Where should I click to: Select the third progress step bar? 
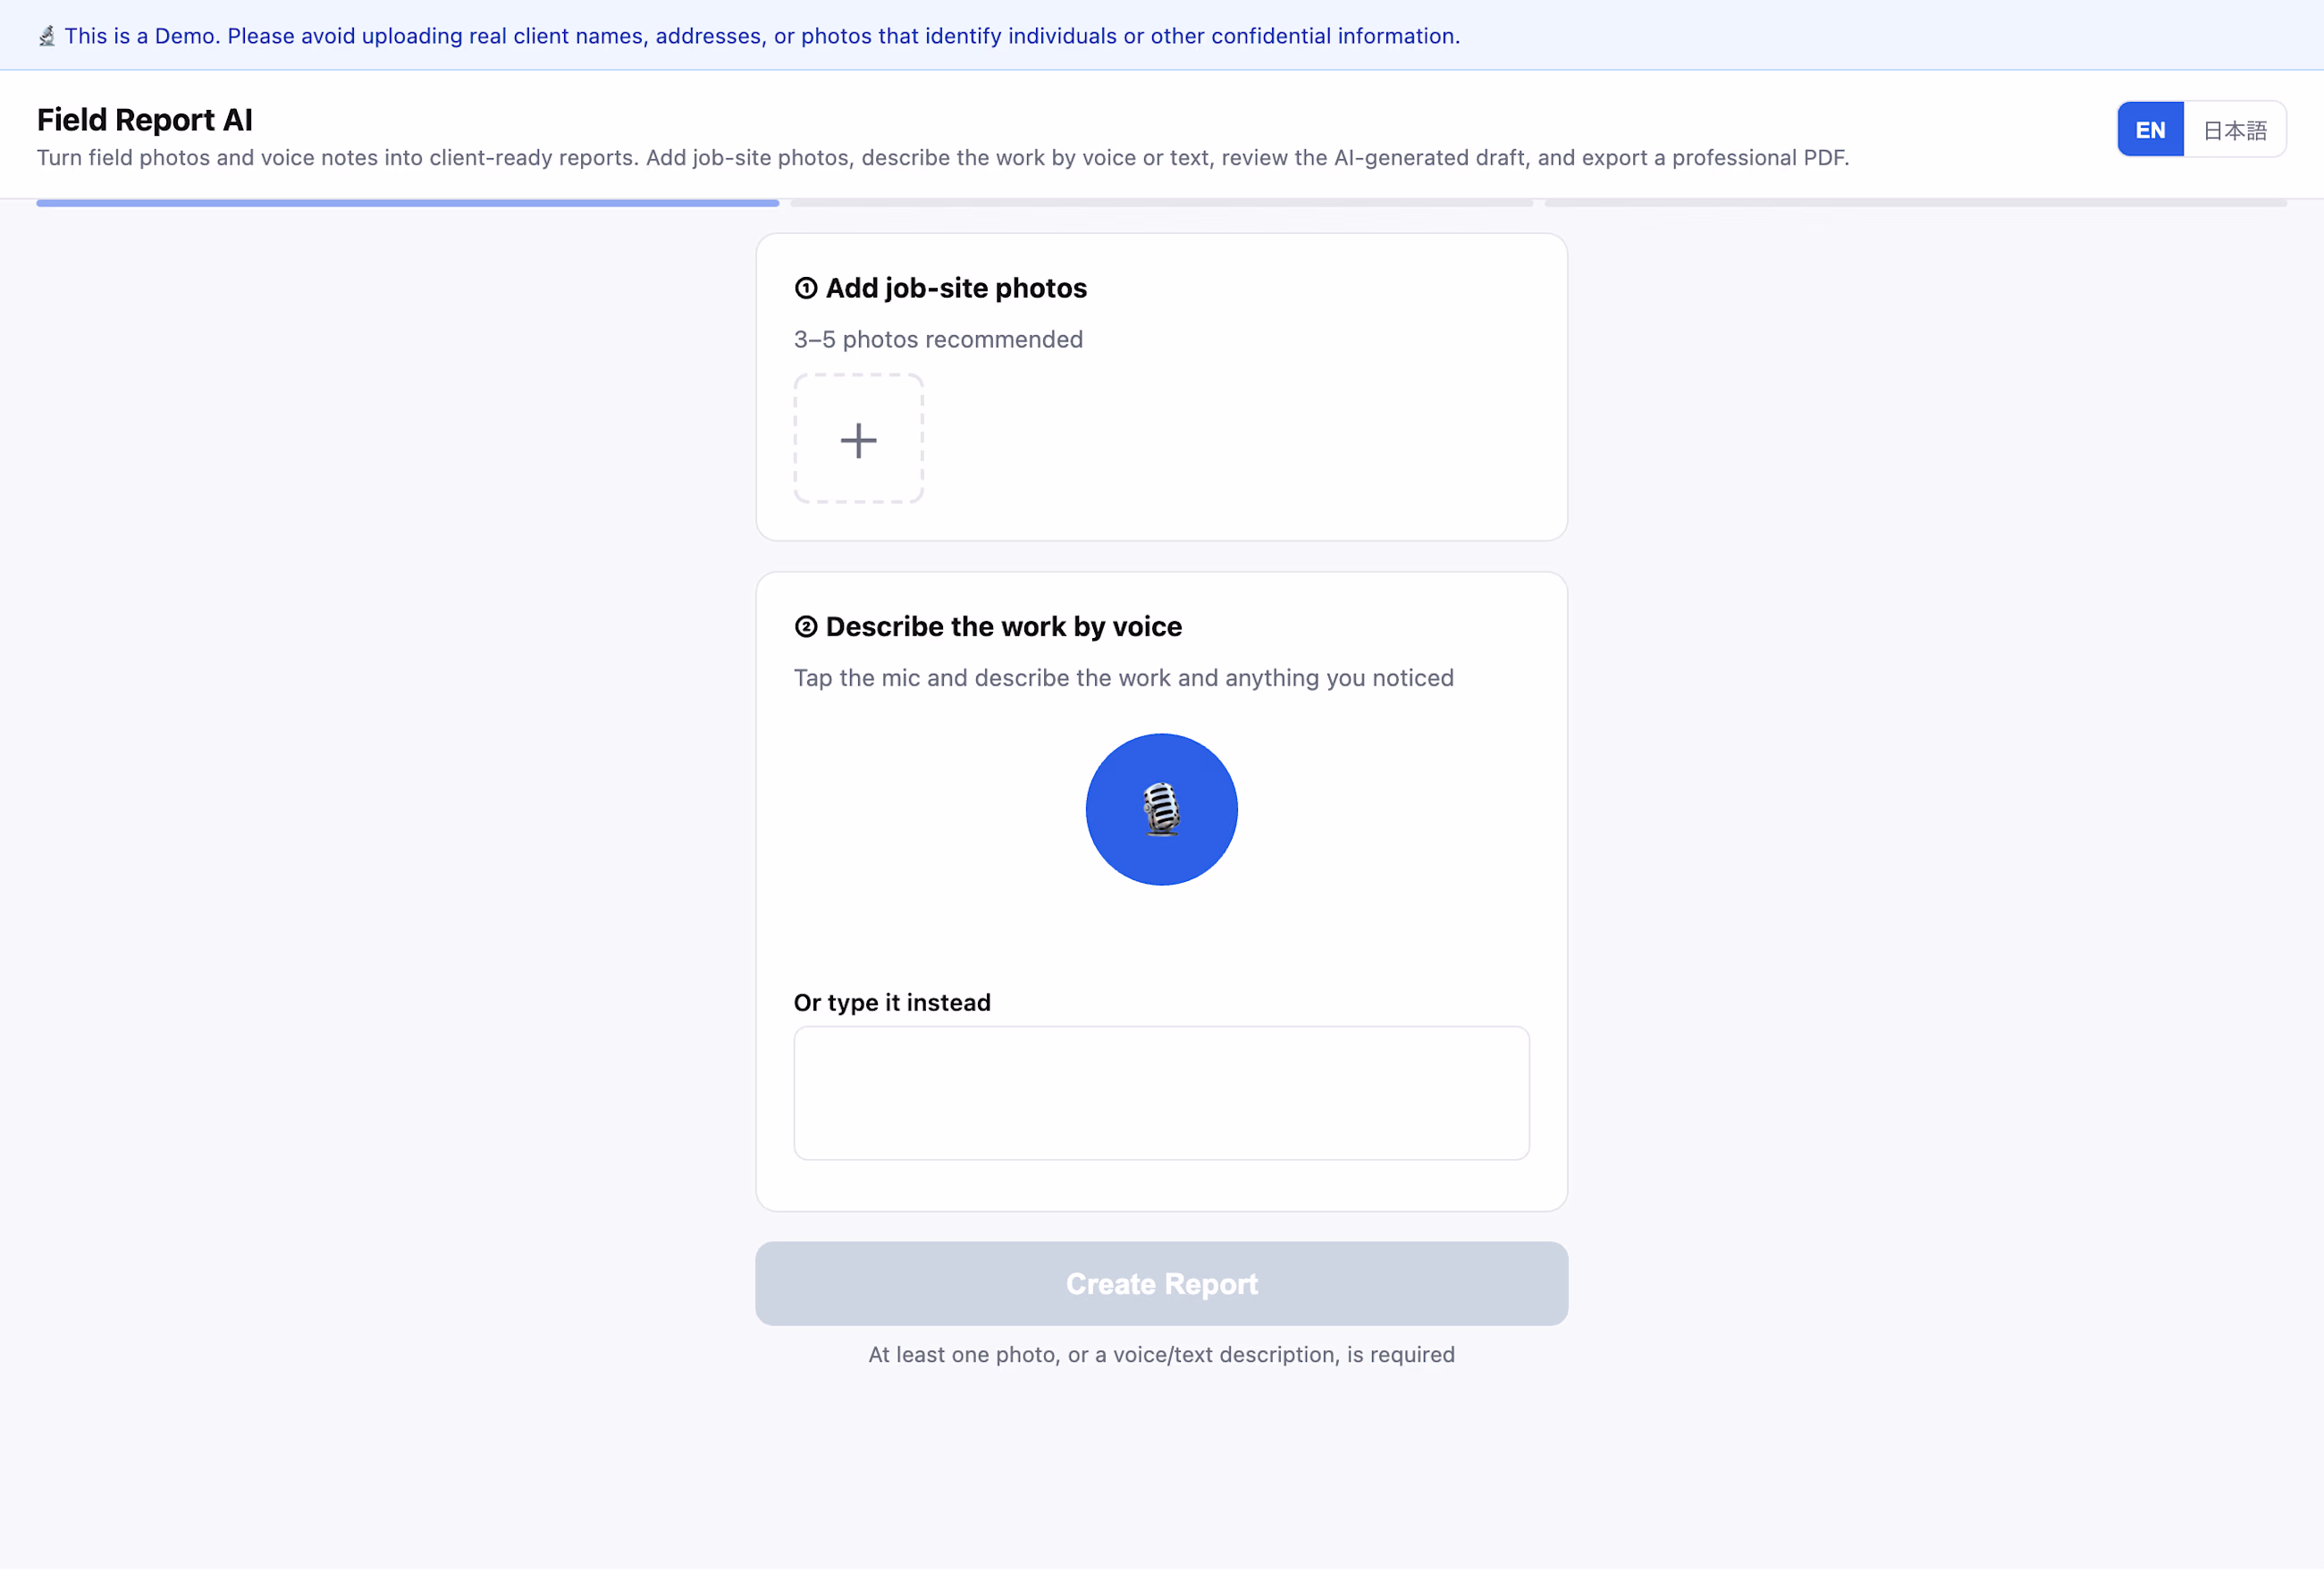point(1915,203)
